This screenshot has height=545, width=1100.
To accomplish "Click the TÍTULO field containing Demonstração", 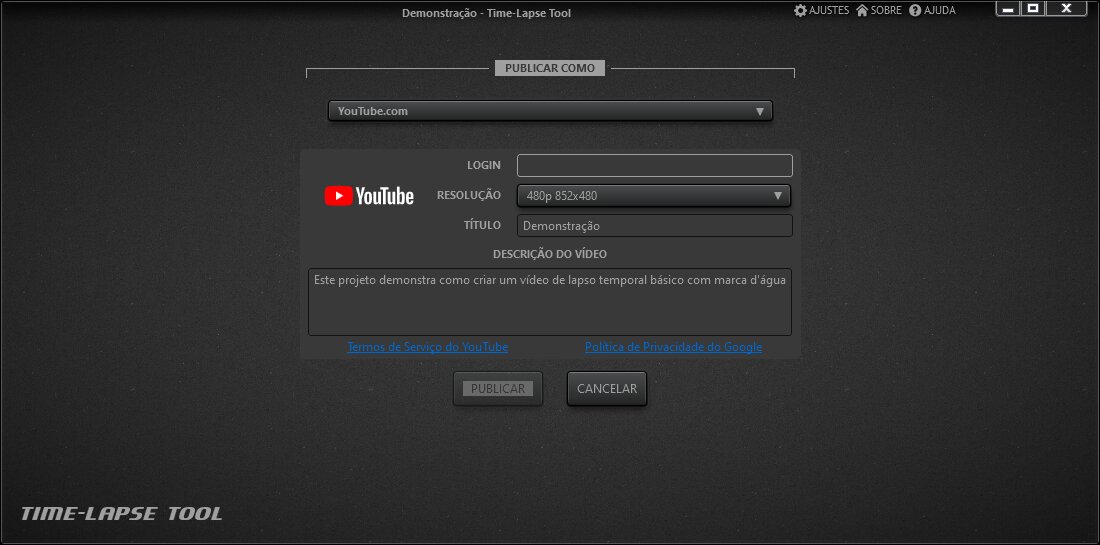I will click(654, 226).
